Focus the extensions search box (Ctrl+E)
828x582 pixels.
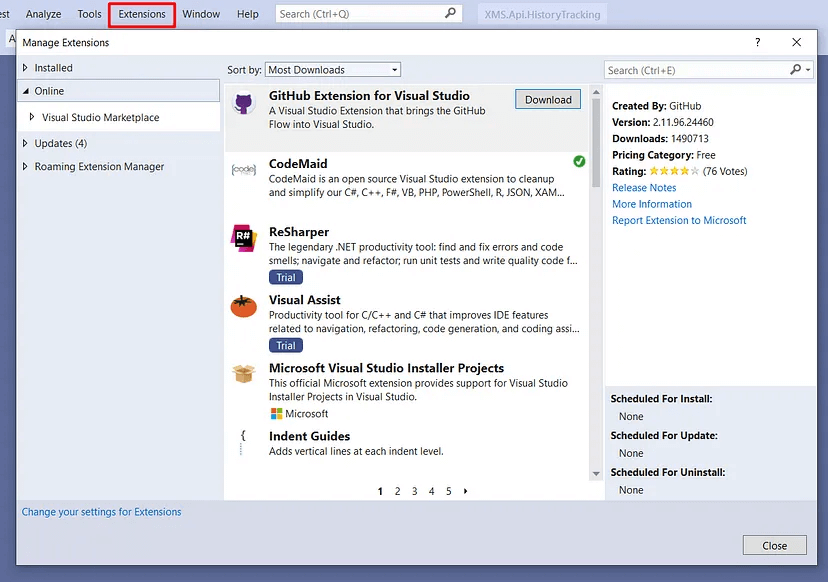click(697, 70)
